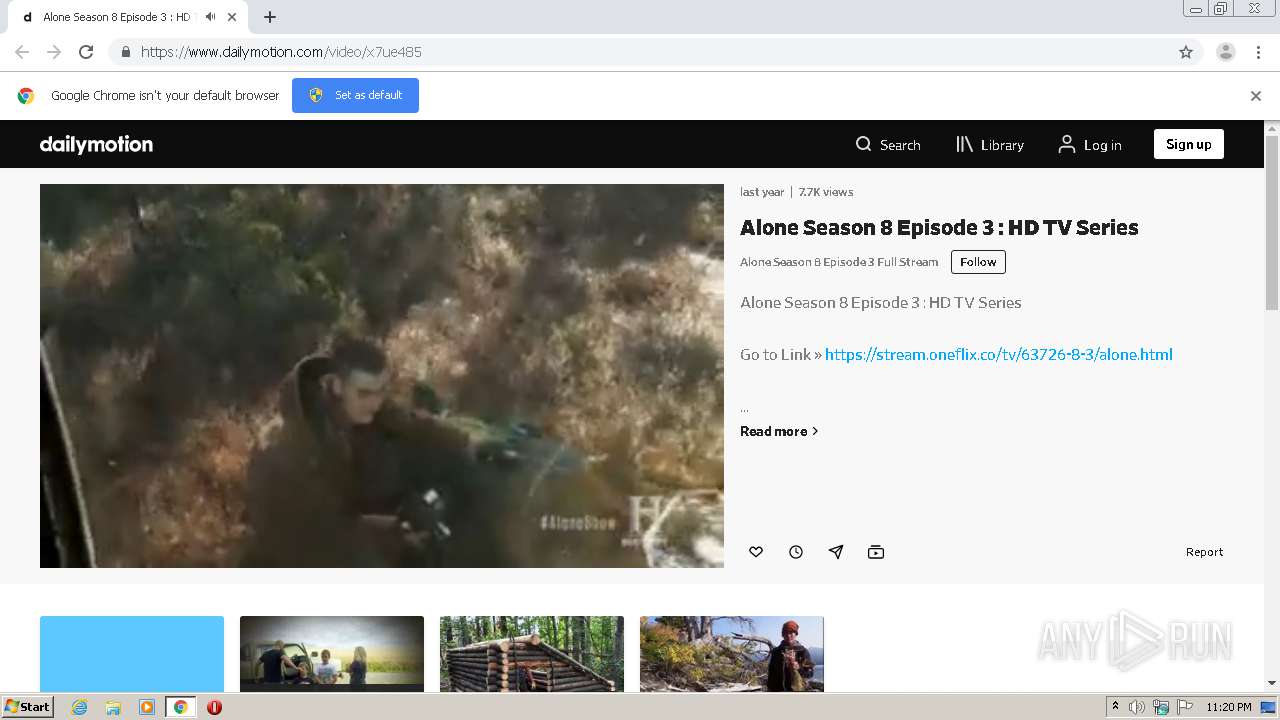The width and height of the screenshot is (1280, 720).
Task: Click the red Opera taskbar icon
Action: pyautogui.click(x=214, y=707)
